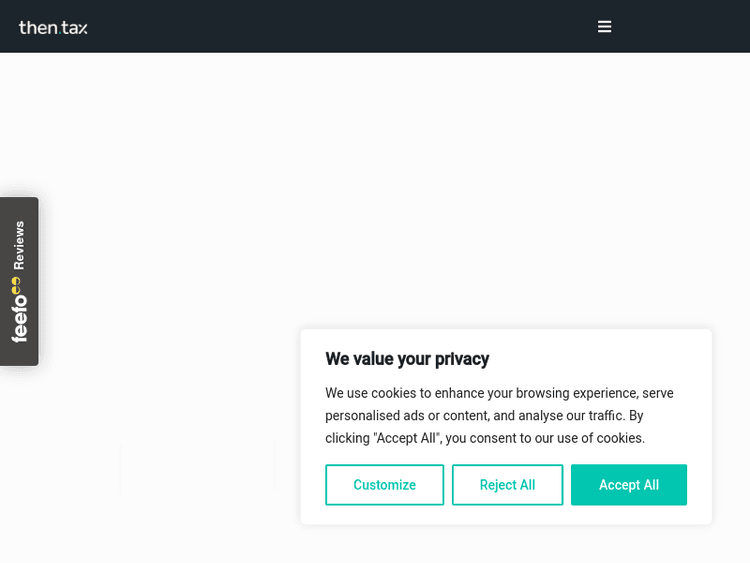Screen dimensions: 750x563
Task: Reject all cookies
Action: tap(507, 485)
